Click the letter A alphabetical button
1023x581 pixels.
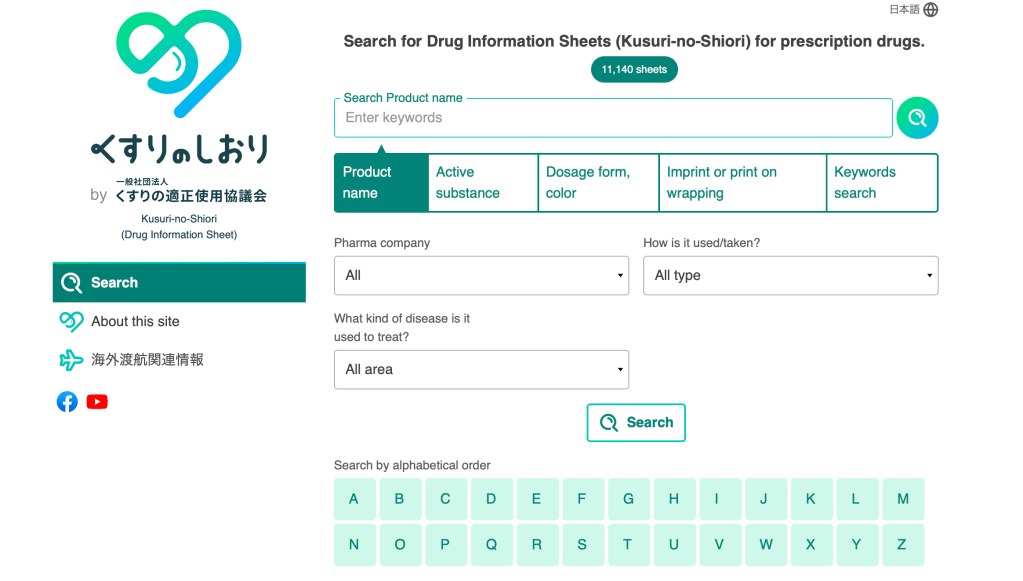point(354,499)
